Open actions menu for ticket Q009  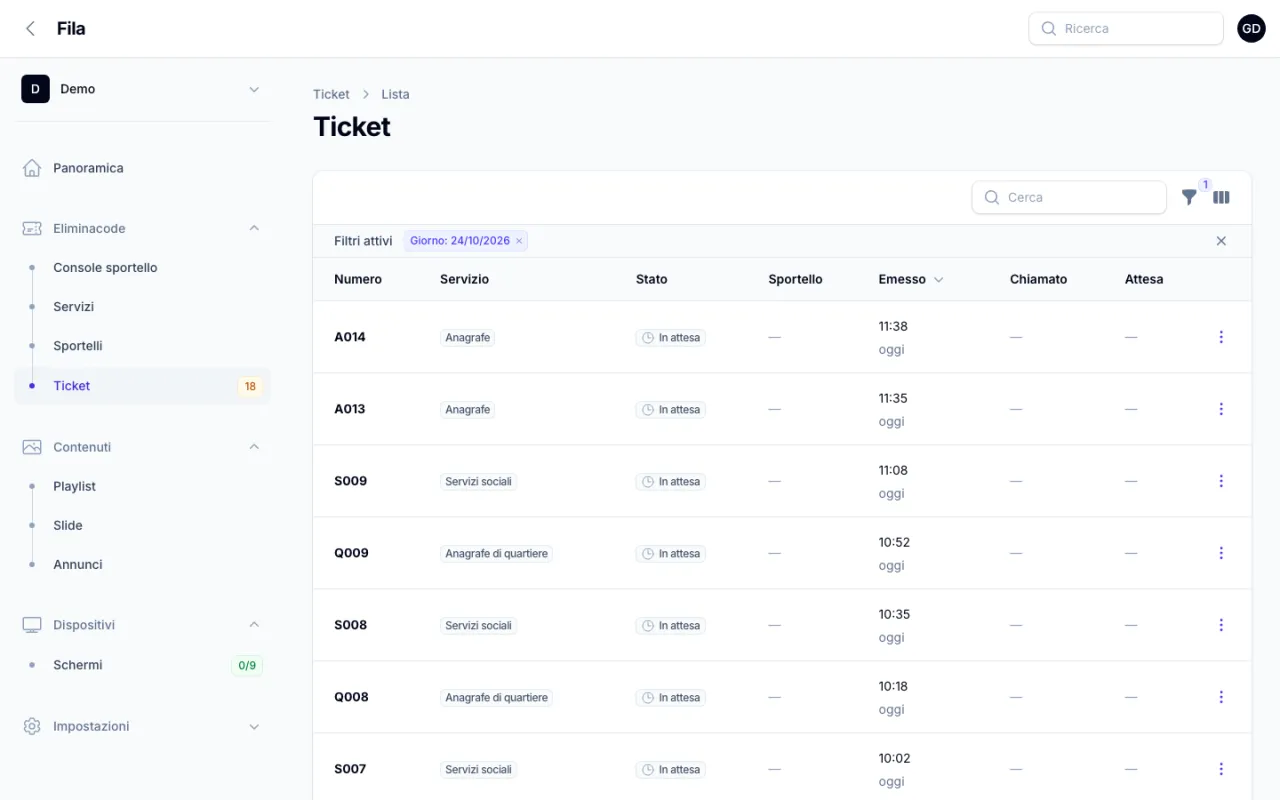point(1221,553)
